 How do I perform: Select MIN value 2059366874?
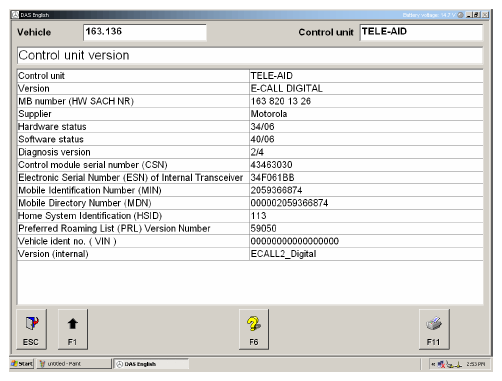pyautogui.click(x=276, y=190)
